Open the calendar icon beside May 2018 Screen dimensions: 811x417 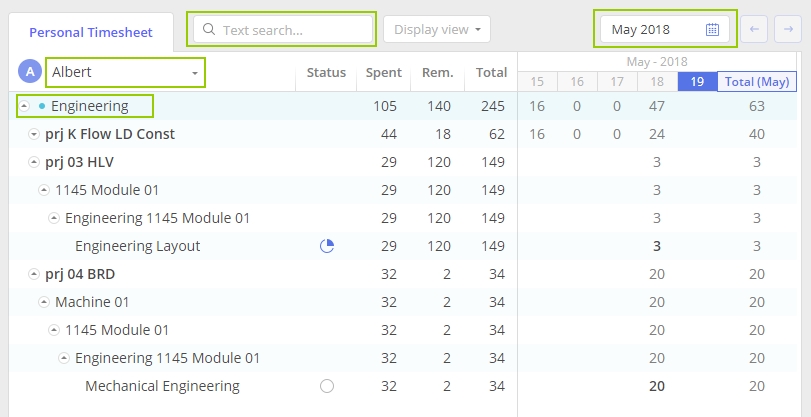[x=712, y=29]
